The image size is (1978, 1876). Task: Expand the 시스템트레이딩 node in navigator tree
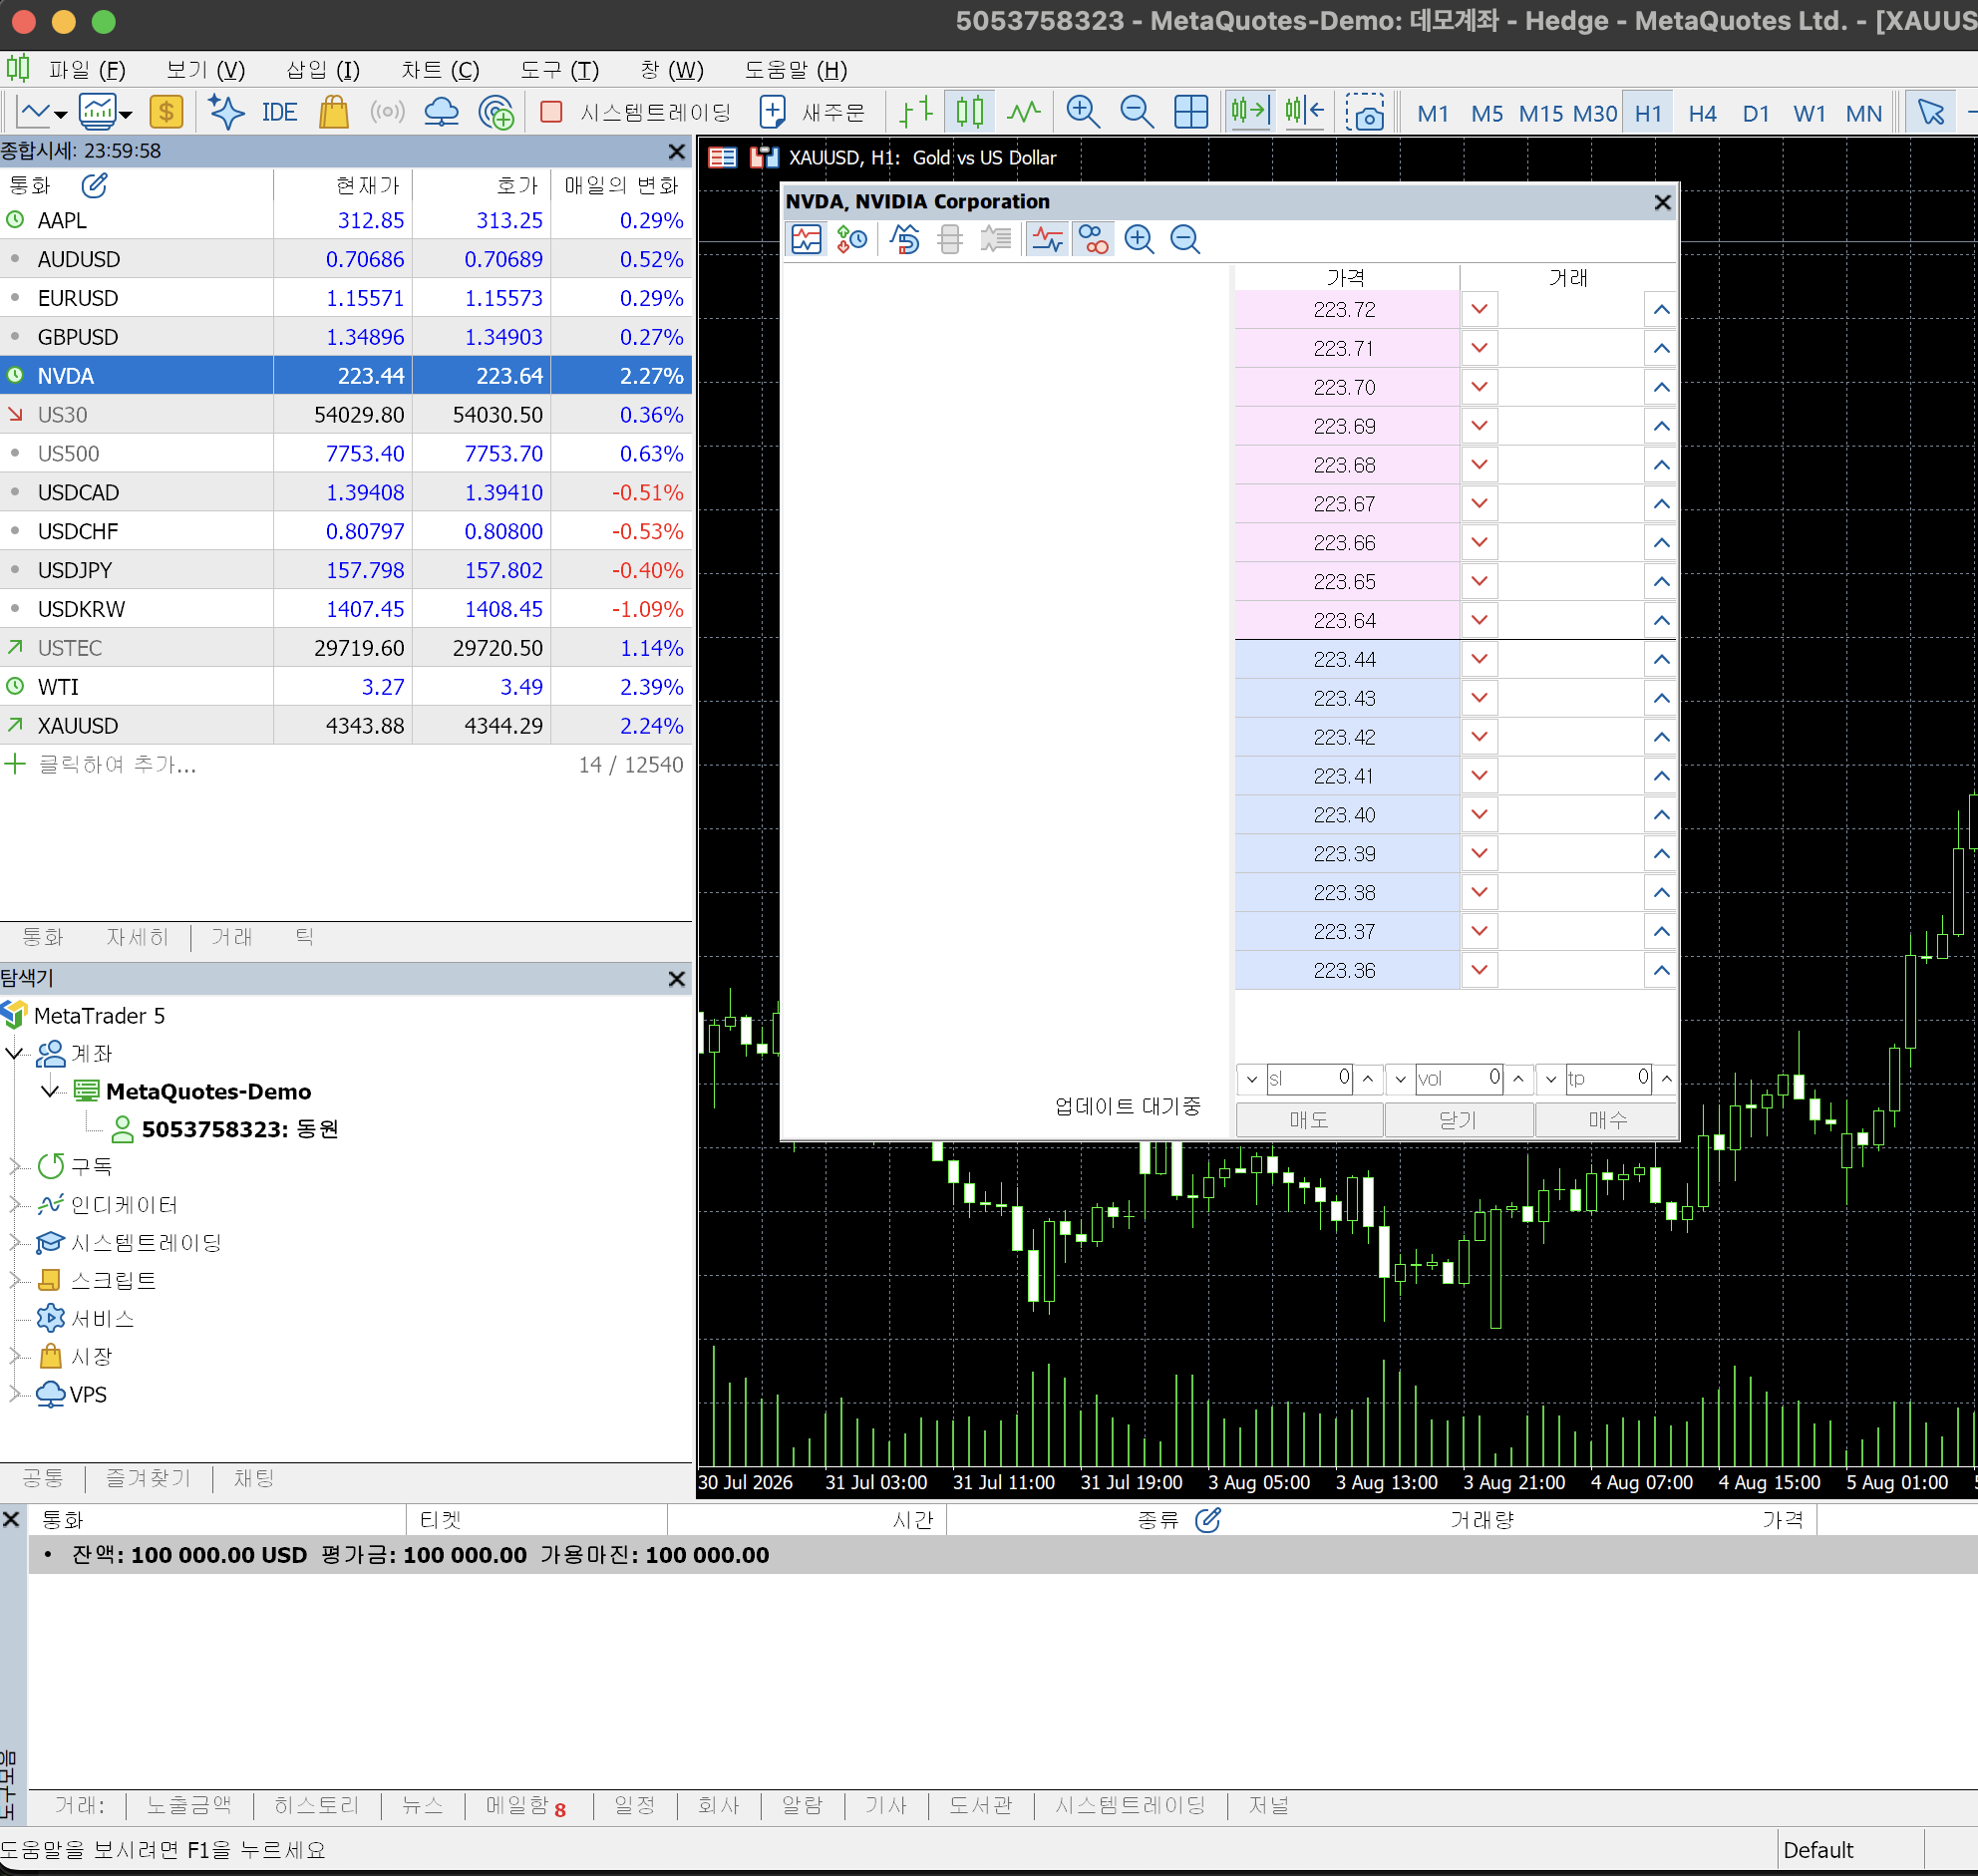14,1242
